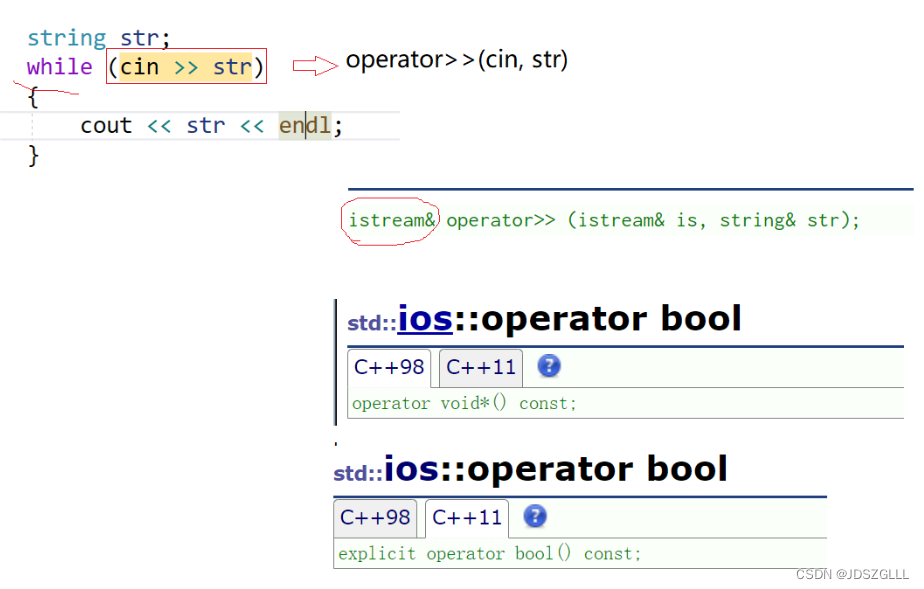Click the closing brace of while loop
Image resolution: width=924 pixels, height=589 pixels.
pyautogui.click(x=34, y=155)
